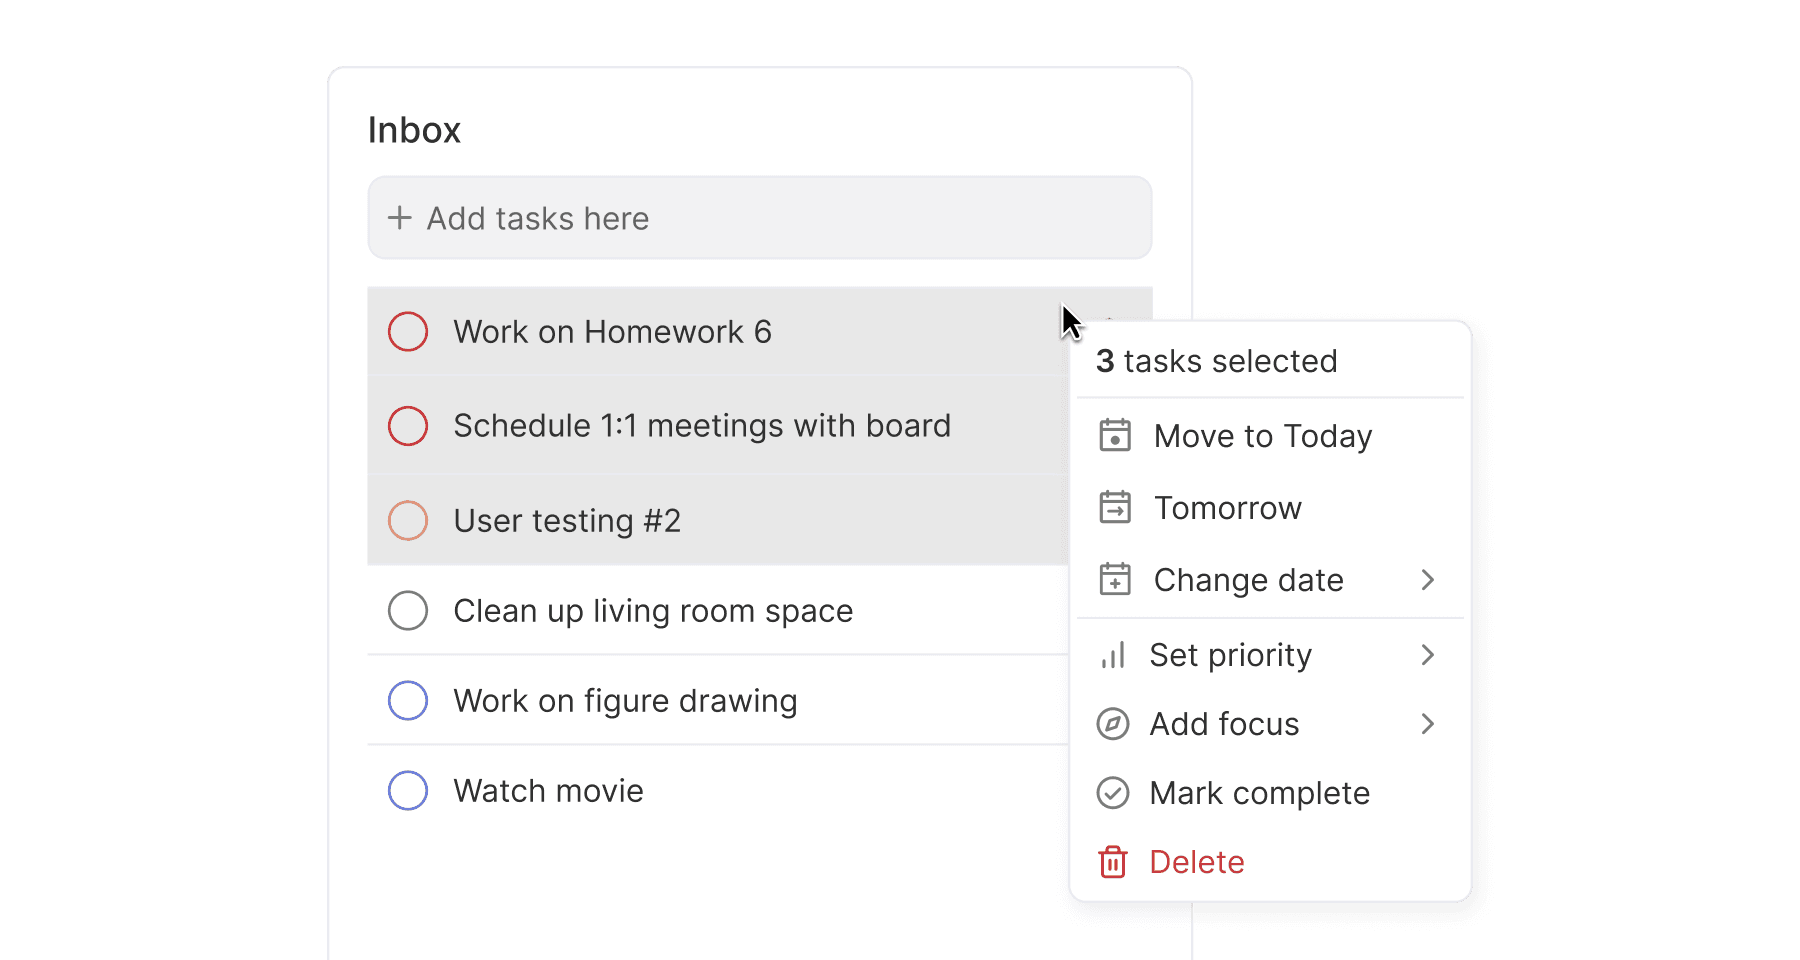Complete the User testing #2 task circle
Screen dimensions: 1800x960
click(408, 520)
